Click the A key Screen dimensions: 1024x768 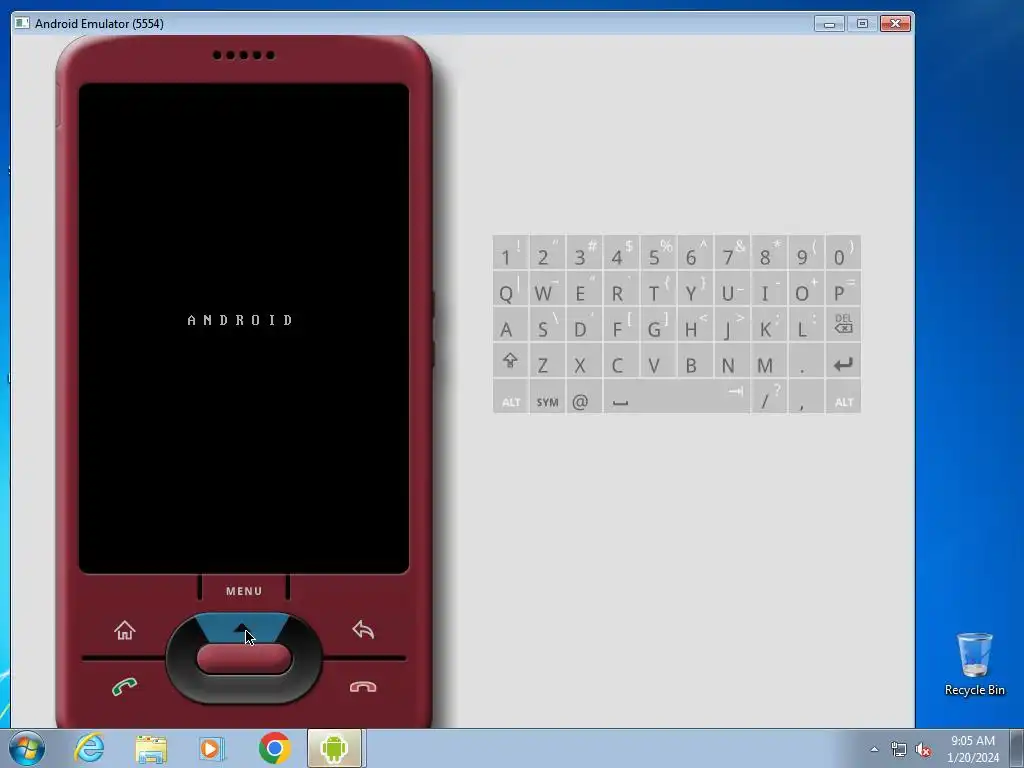[511, 325]
